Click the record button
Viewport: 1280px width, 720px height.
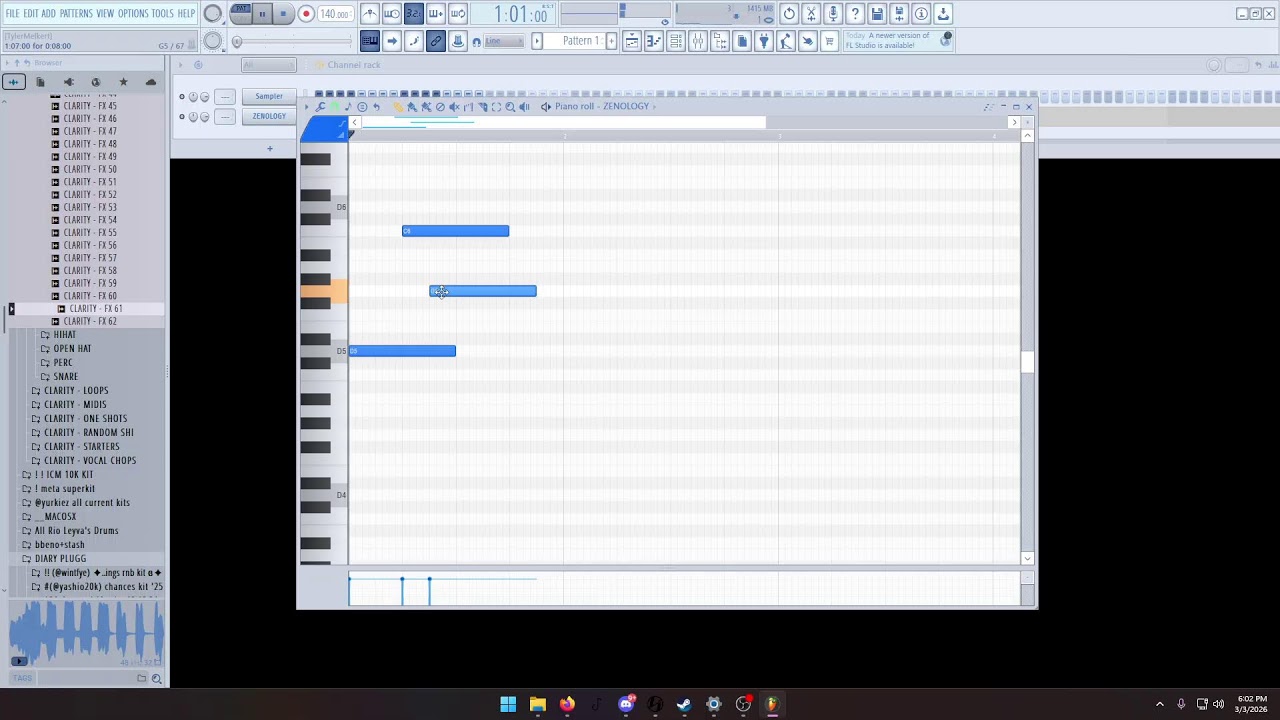point(306,14)
